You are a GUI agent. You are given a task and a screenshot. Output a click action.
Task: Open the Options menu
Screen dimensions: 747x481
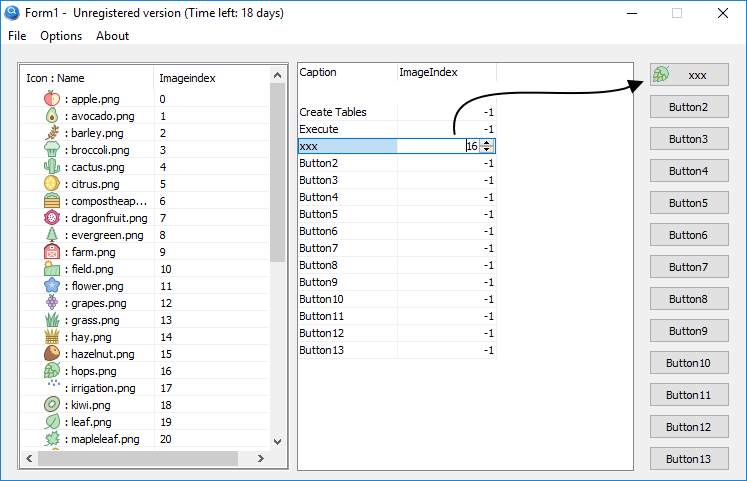(x=61, y=36)
